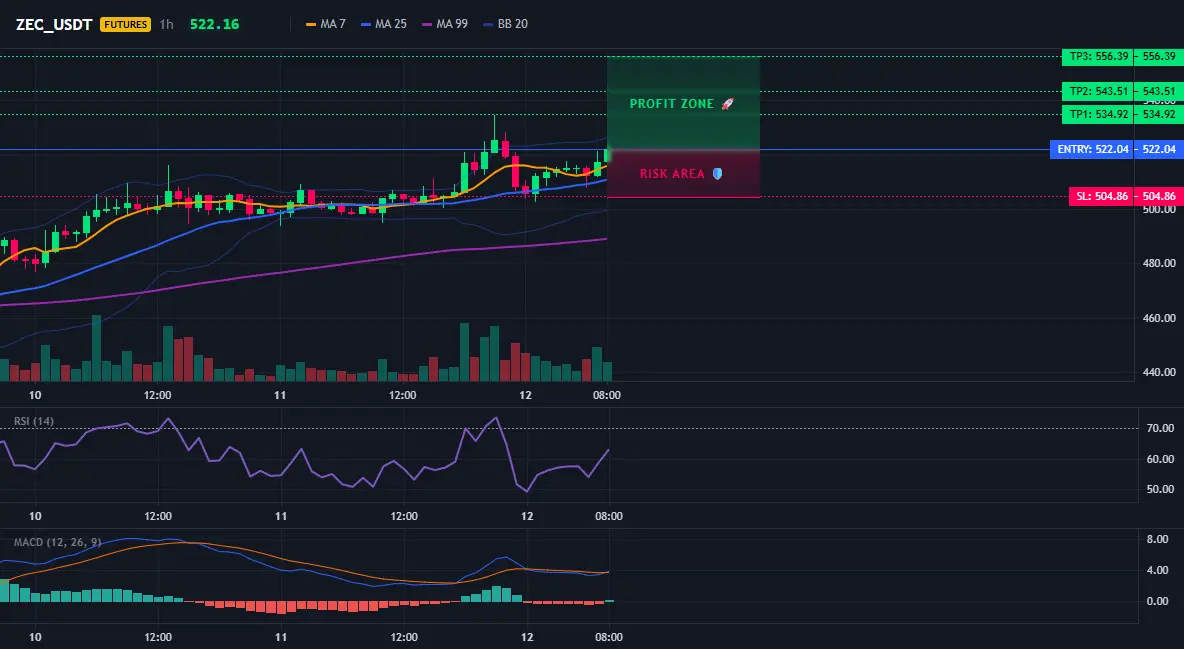This screenshot has width=1184, height=649.
Task: Click the ENTRY: 522.04 label
Action: pyautogui.click(x=1093, y=150)
